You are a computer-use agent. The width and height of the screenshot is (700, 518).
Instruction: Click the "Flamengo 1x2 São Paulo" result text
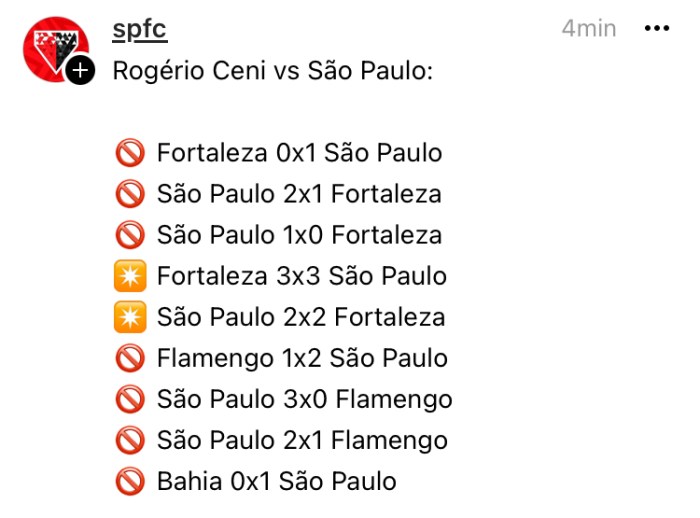point(302,359)
